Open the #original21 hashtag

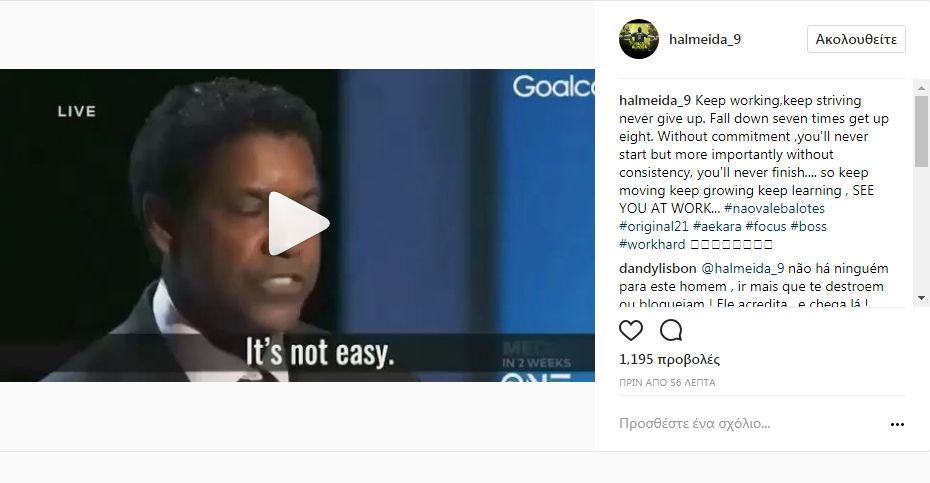tap(654, 226)
